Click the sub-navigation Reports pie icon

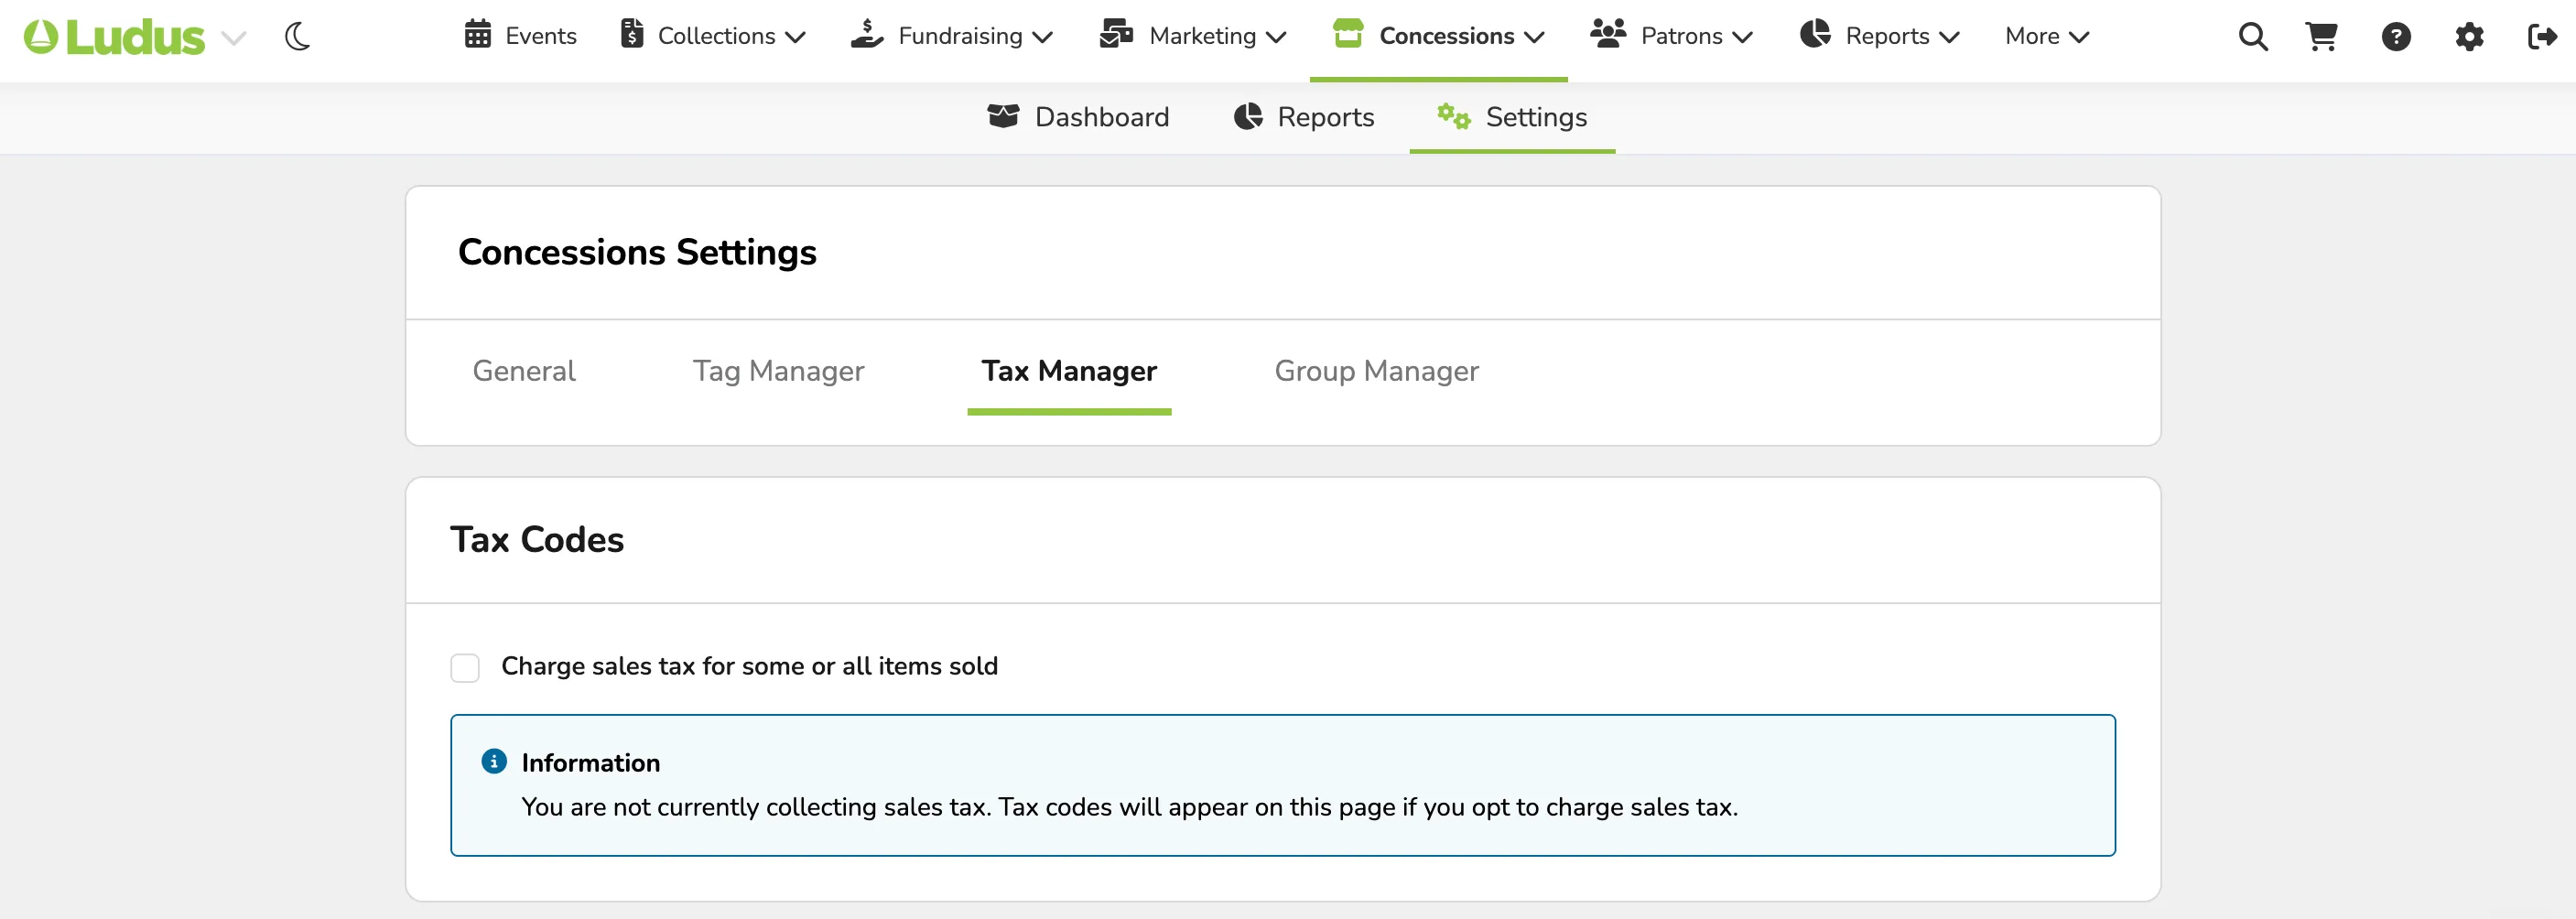click(1248, 116)
